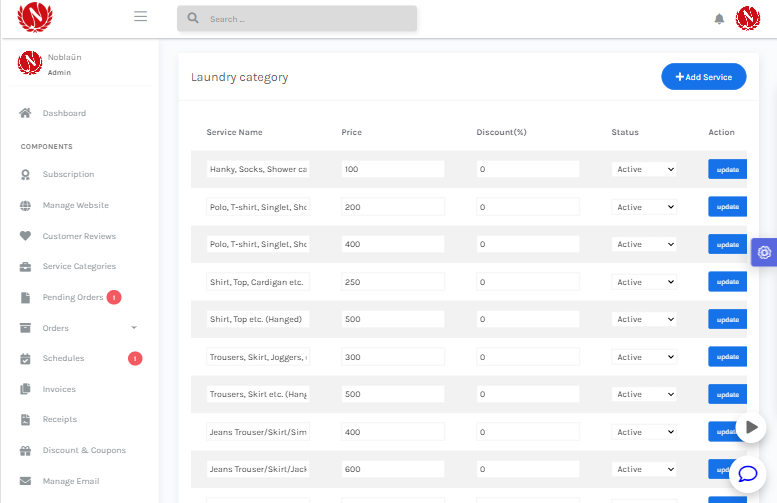Viewport: 777px width, 503px height.
Task: Open Status dropdown for the 250 price row
Action: pos(644,282)
